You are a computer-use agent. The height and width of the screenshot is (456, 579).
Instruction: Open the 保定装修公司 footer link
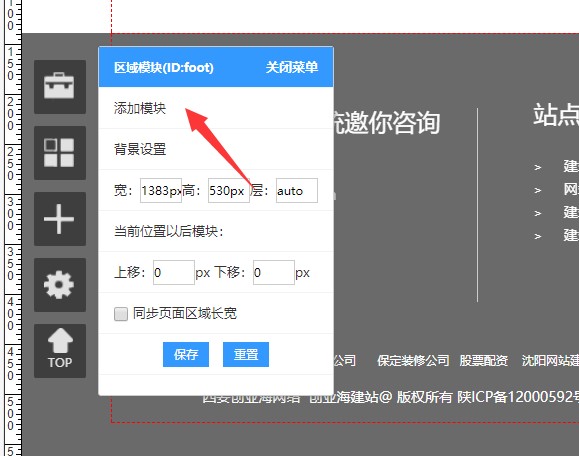point(413,360)
